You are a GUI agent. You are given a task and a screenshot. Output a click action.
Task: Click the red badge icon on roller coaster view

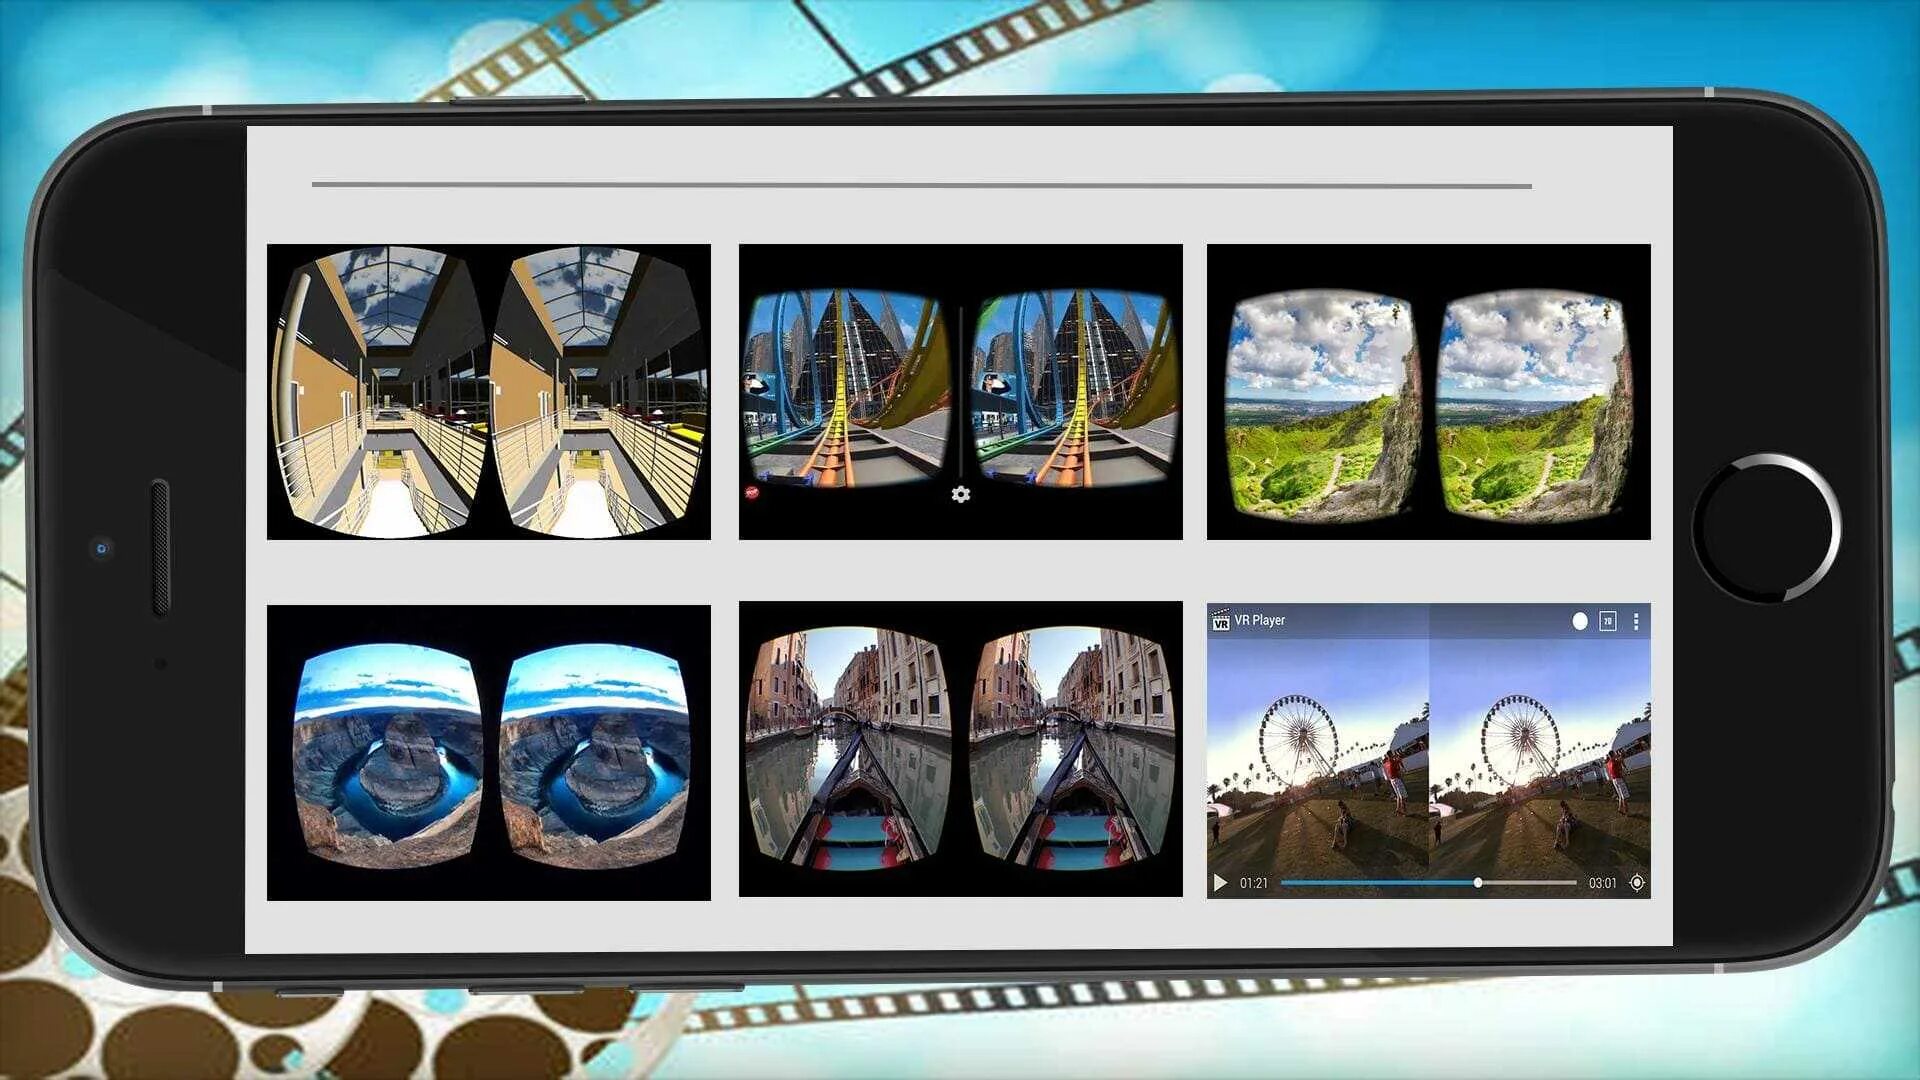pos(752,492)
